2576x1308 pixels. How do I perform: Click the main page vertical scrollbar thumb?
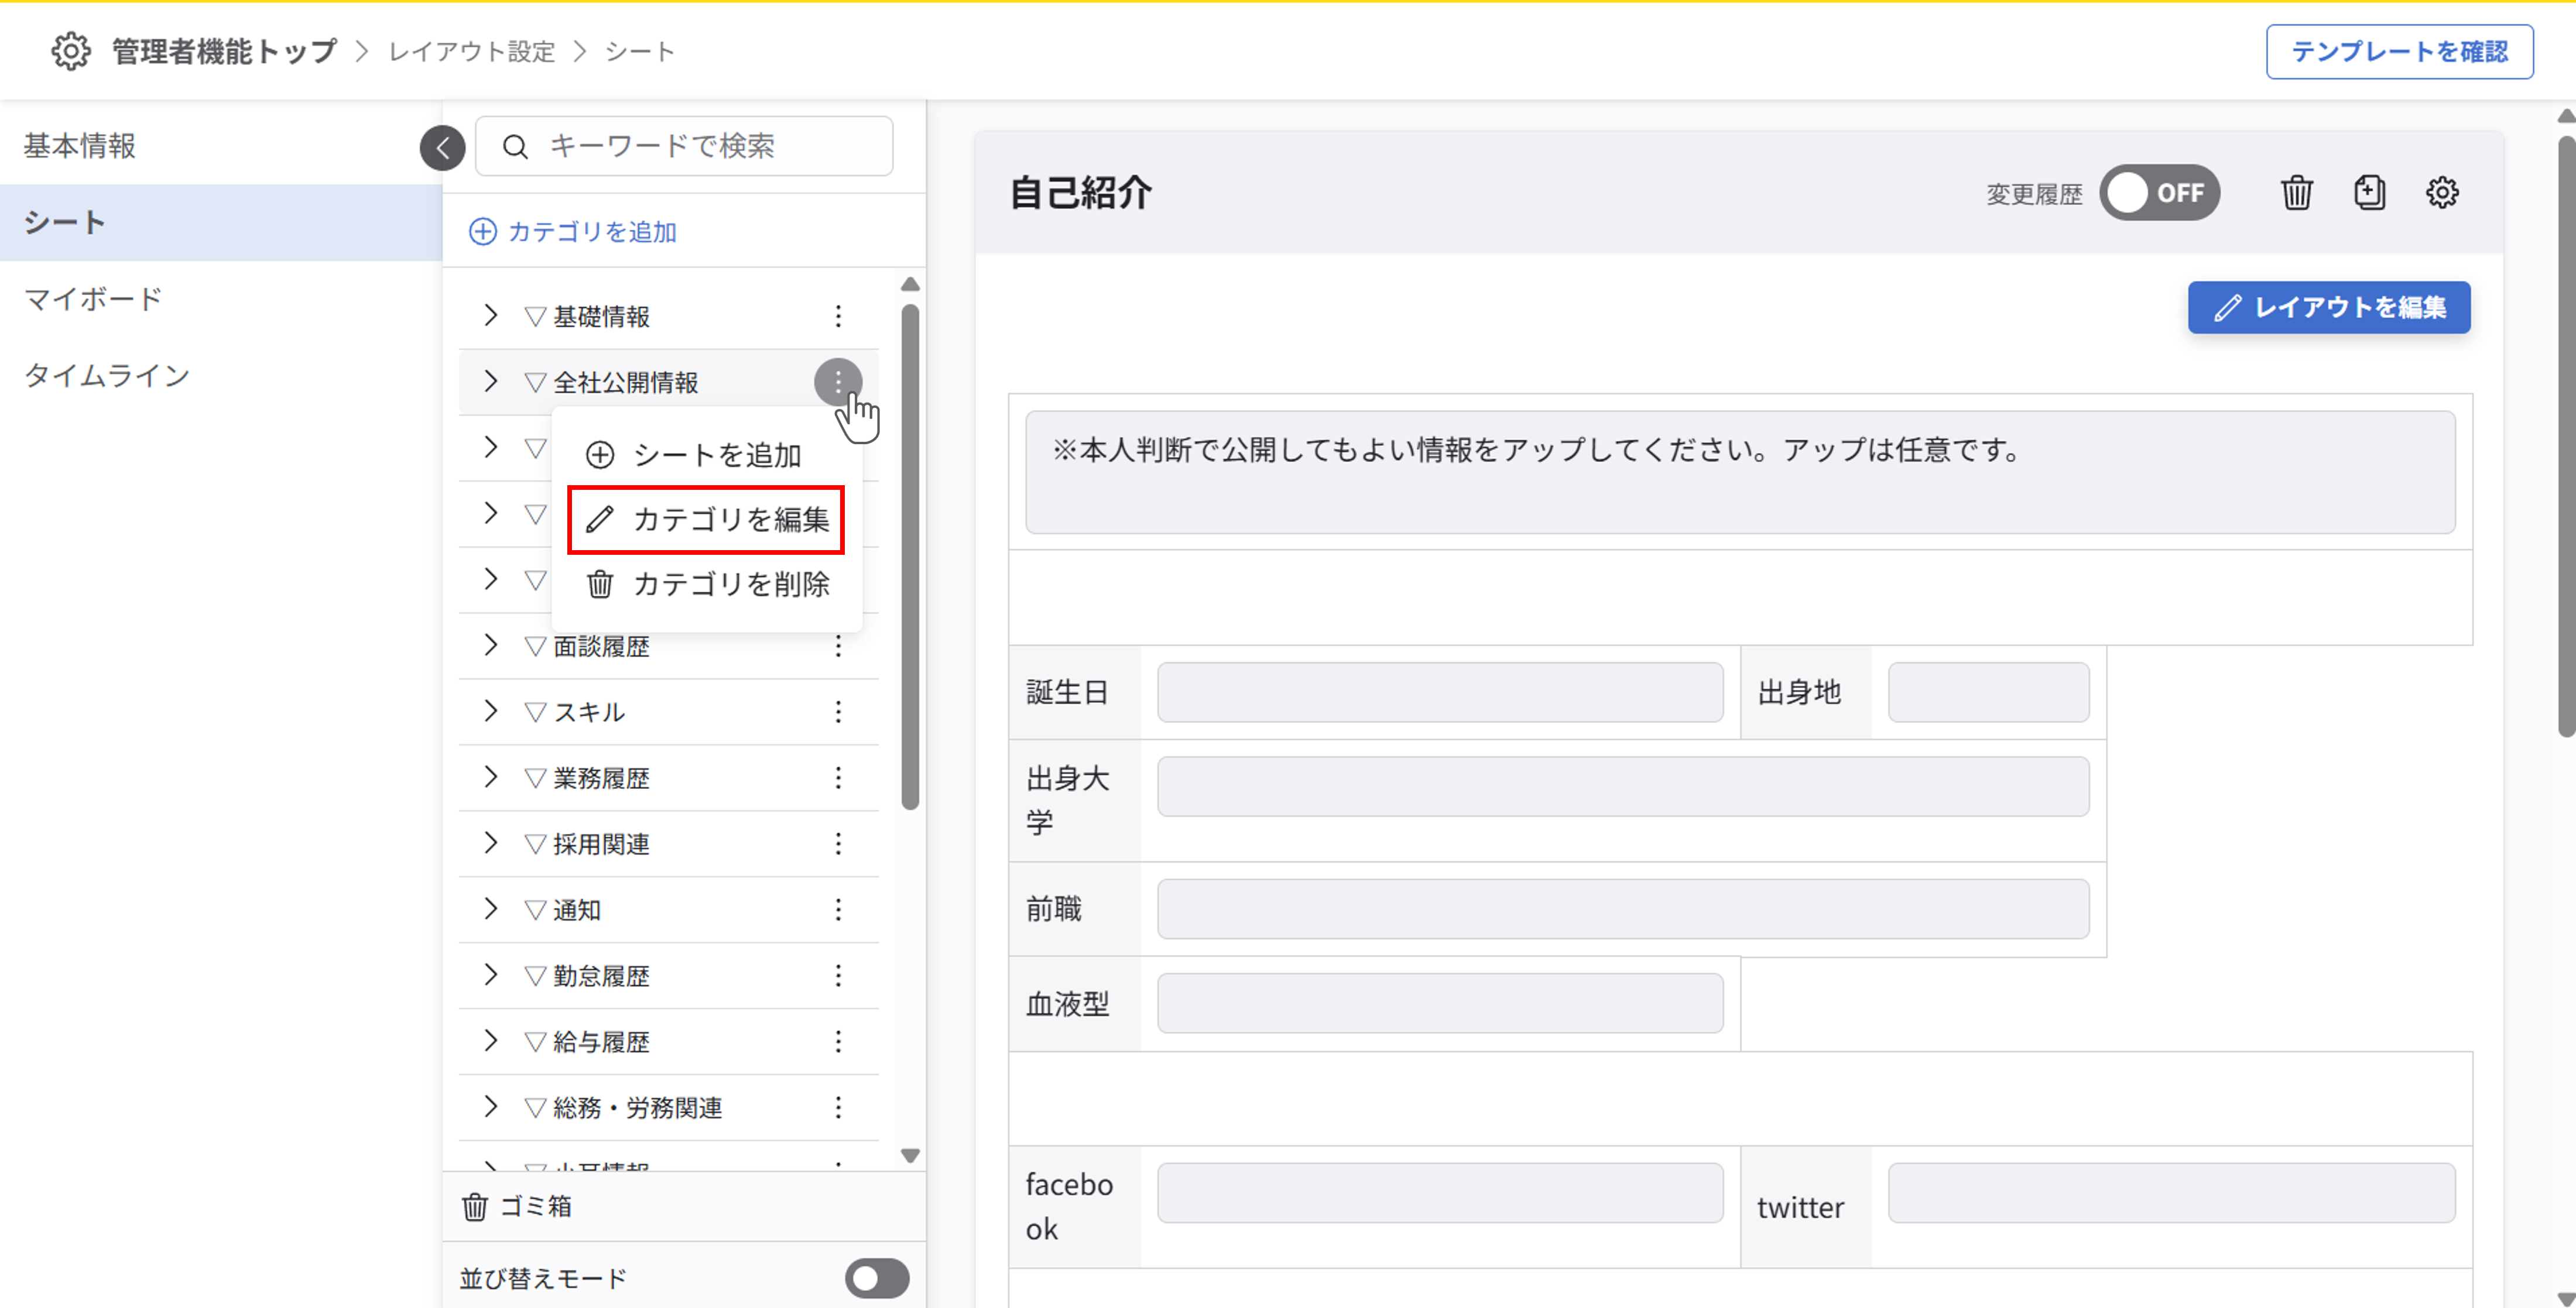coord(2567,436)
